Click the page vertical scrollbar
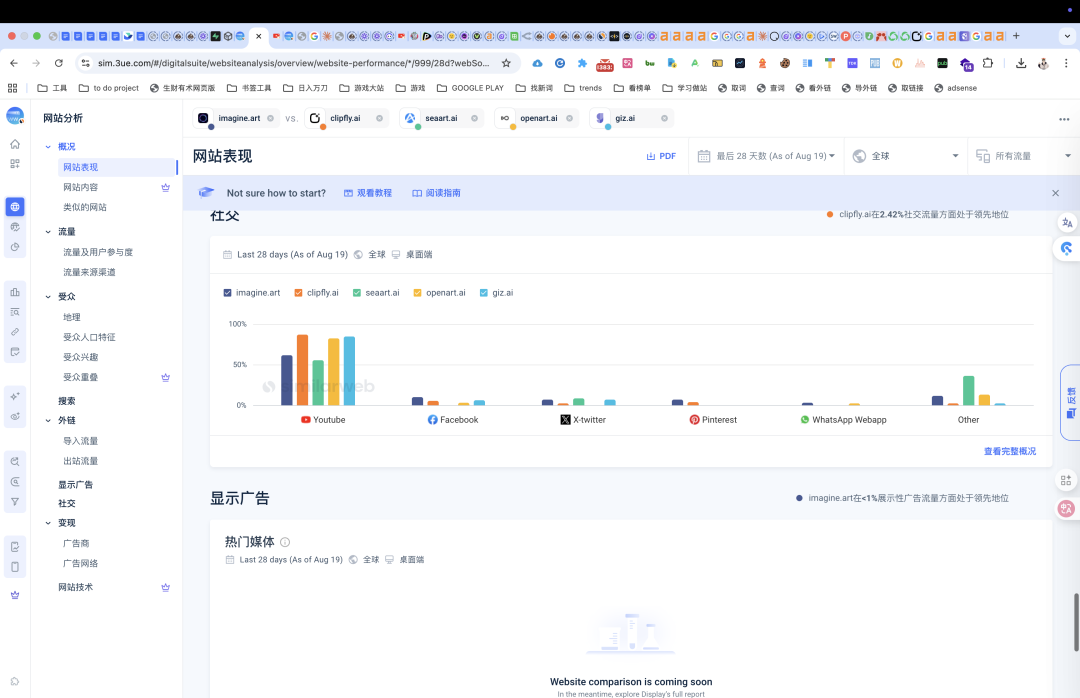The height and width of the screenshot is (698, 1080). [x=1076, y=622]
